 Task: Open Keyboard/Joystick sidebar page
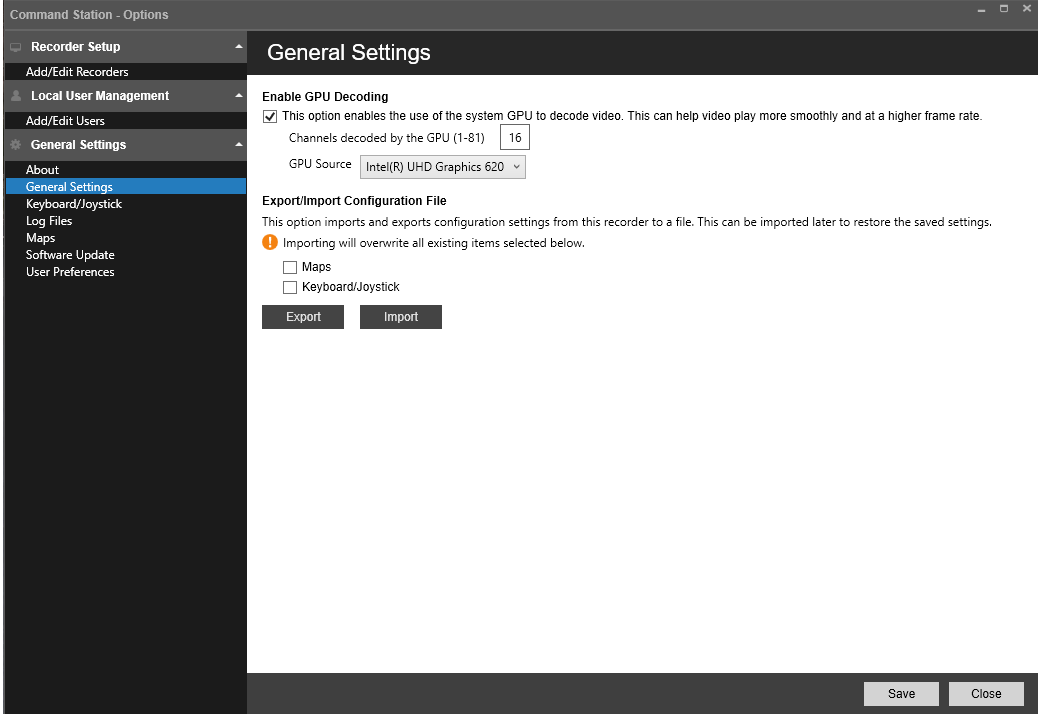[x=73, y=204]
